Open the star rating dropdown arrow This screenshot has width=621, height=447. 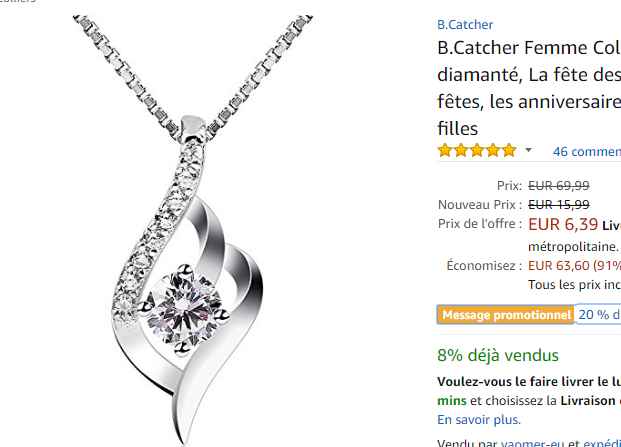click(x=528, y=150)
